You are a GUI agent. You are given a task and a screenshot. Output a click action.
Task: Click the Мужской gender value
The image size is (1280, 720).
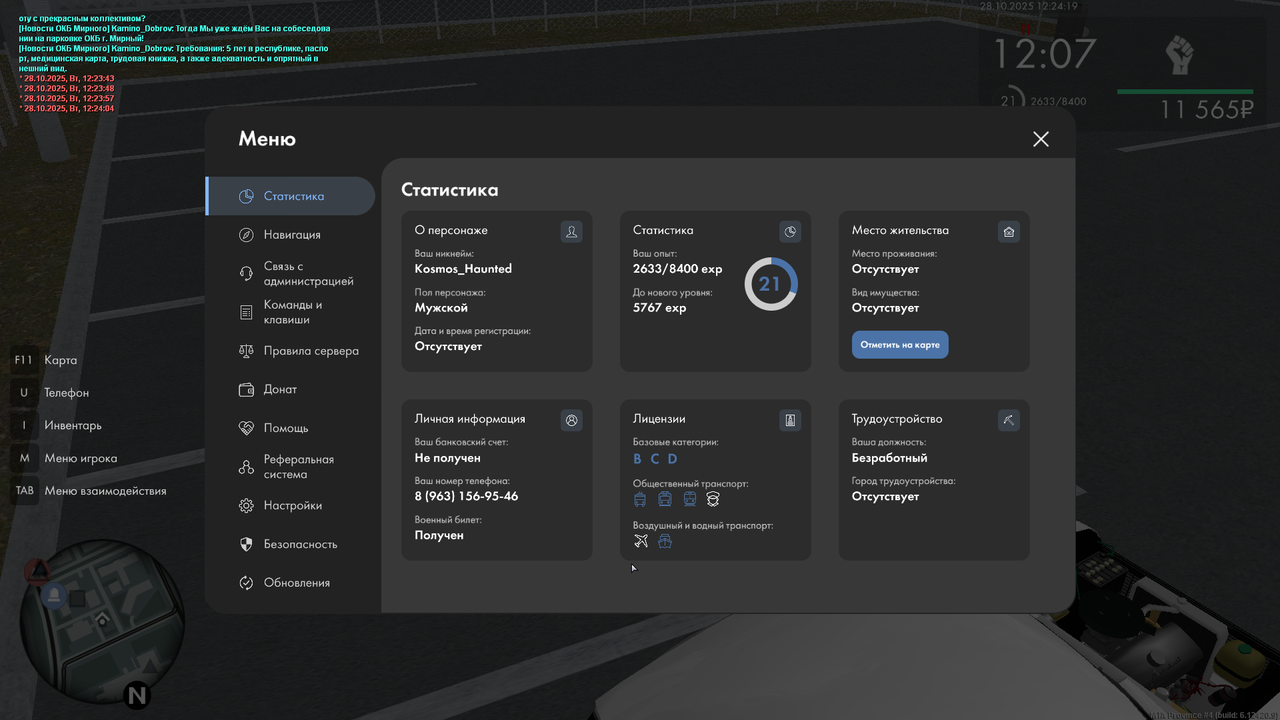point(441,308)
